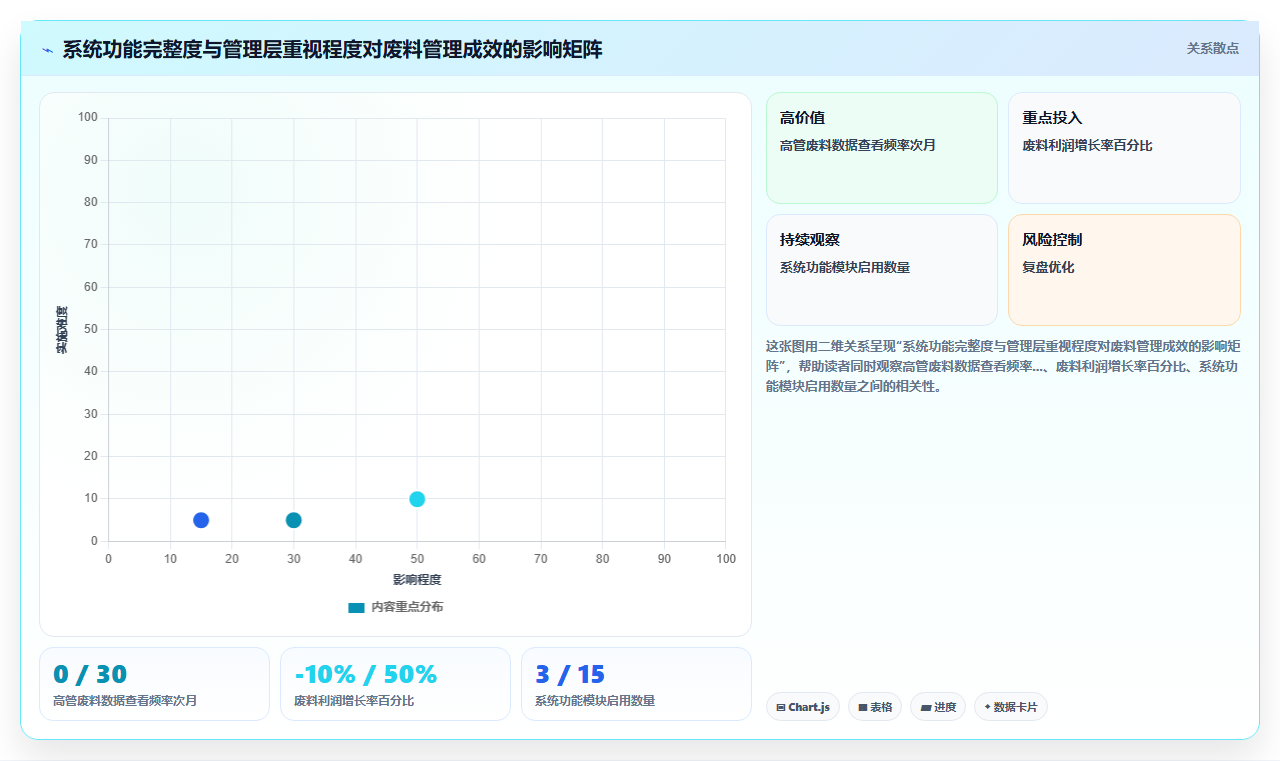
Task: Click the Chart.js chip icon
Action: pyautogui.click(x=781, y=707)
